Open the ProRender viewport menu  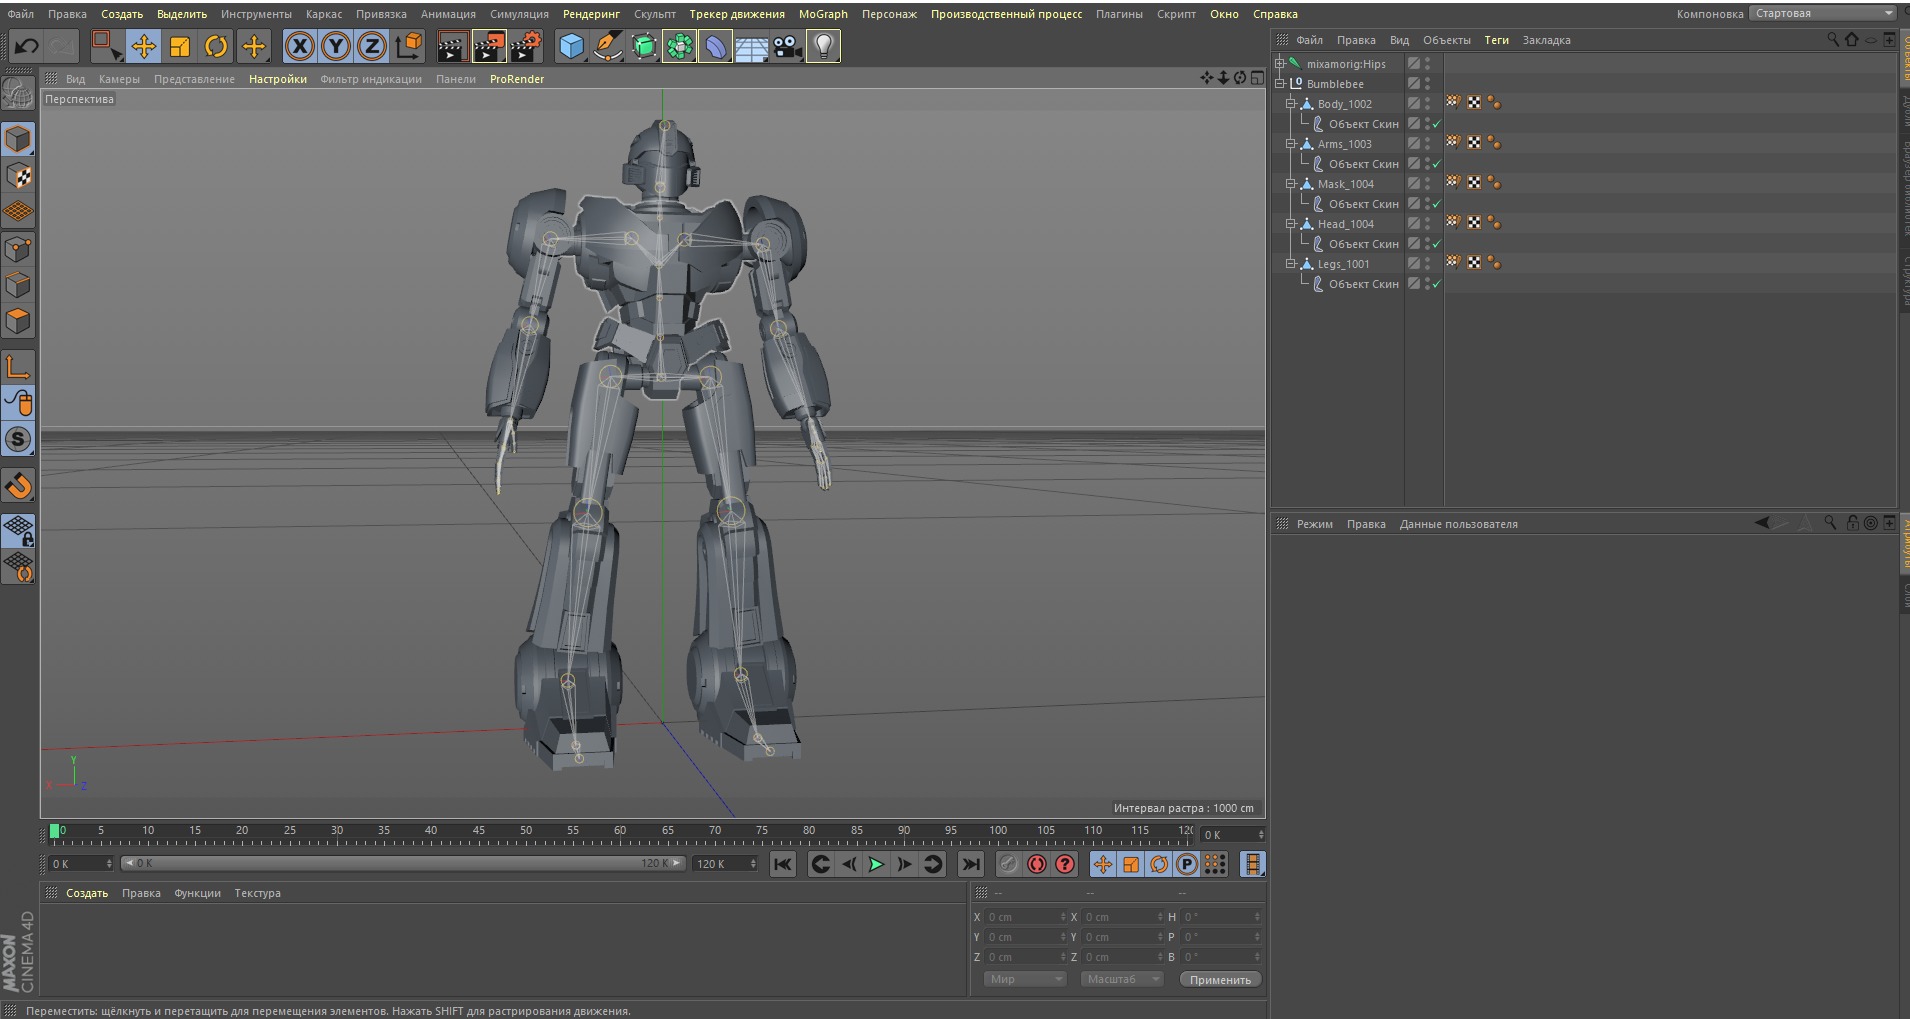click(517, 79)
